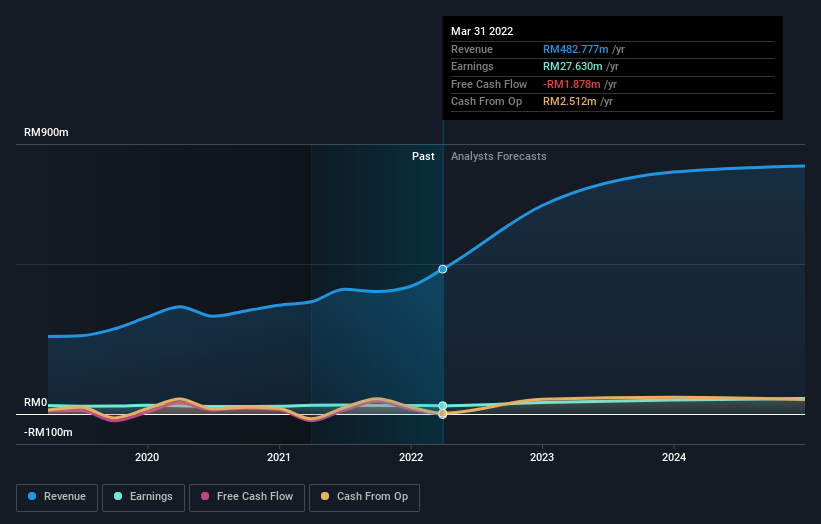Click the RM2.512m cash from op value
Screen dimensions: 821x524
click(x=569, y=102)
